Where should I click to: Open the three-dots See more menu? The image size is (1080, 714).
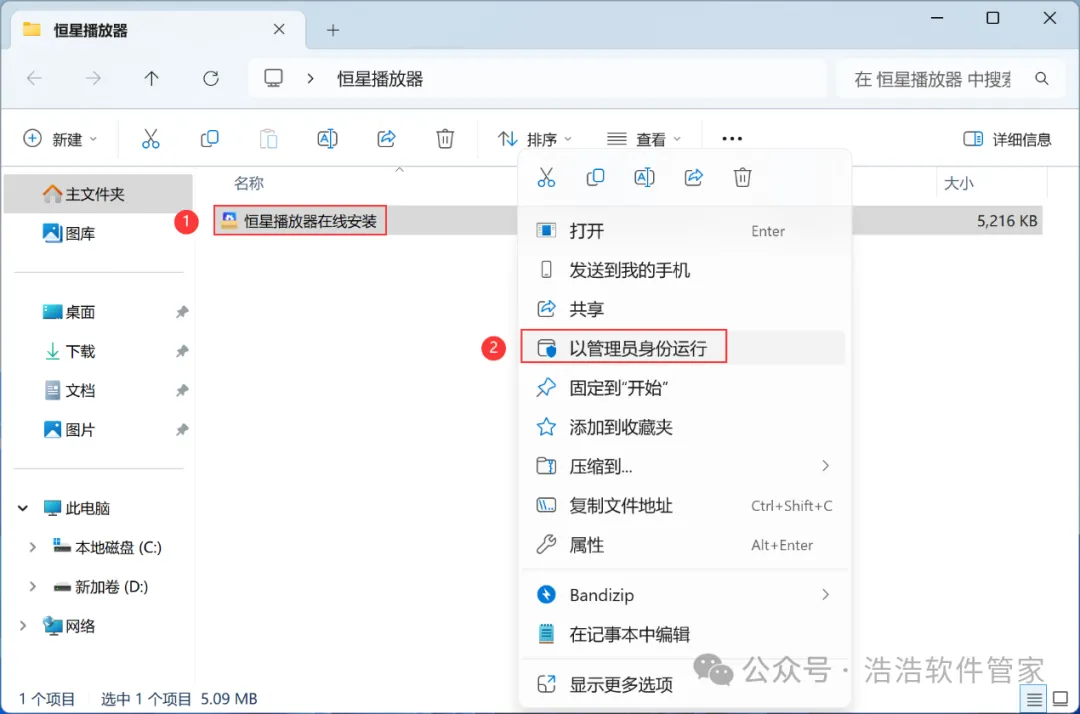[731, 139]
